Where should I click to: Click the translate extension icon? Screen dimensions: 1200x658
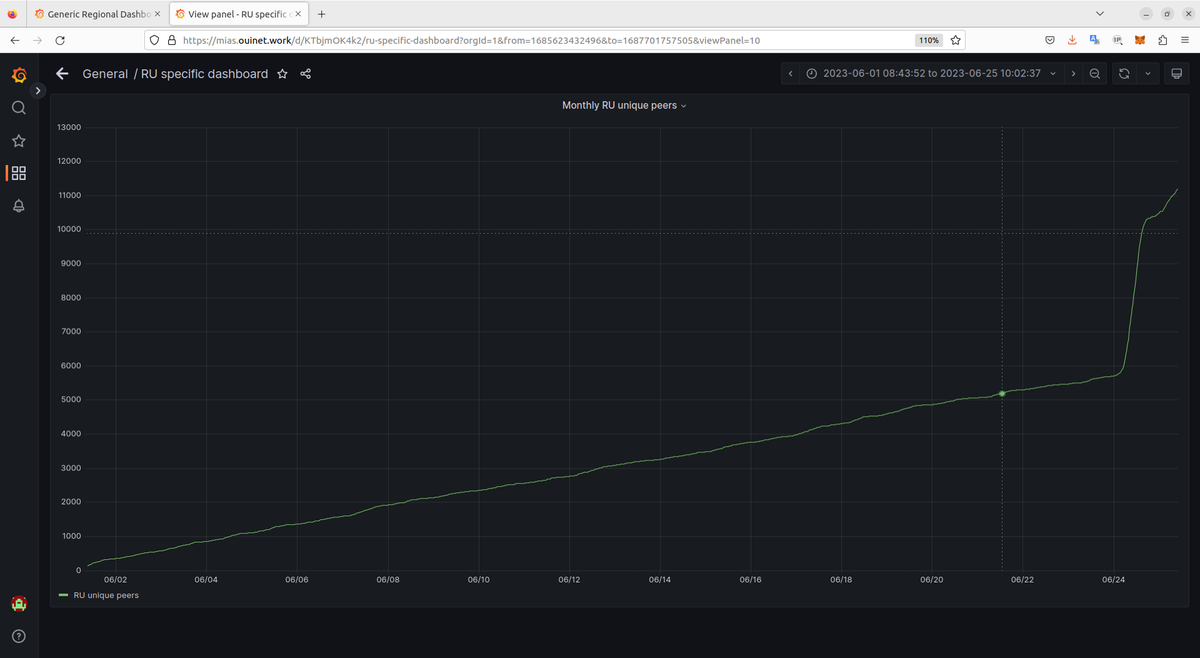pyautogui.click(x=1095, y=40)
